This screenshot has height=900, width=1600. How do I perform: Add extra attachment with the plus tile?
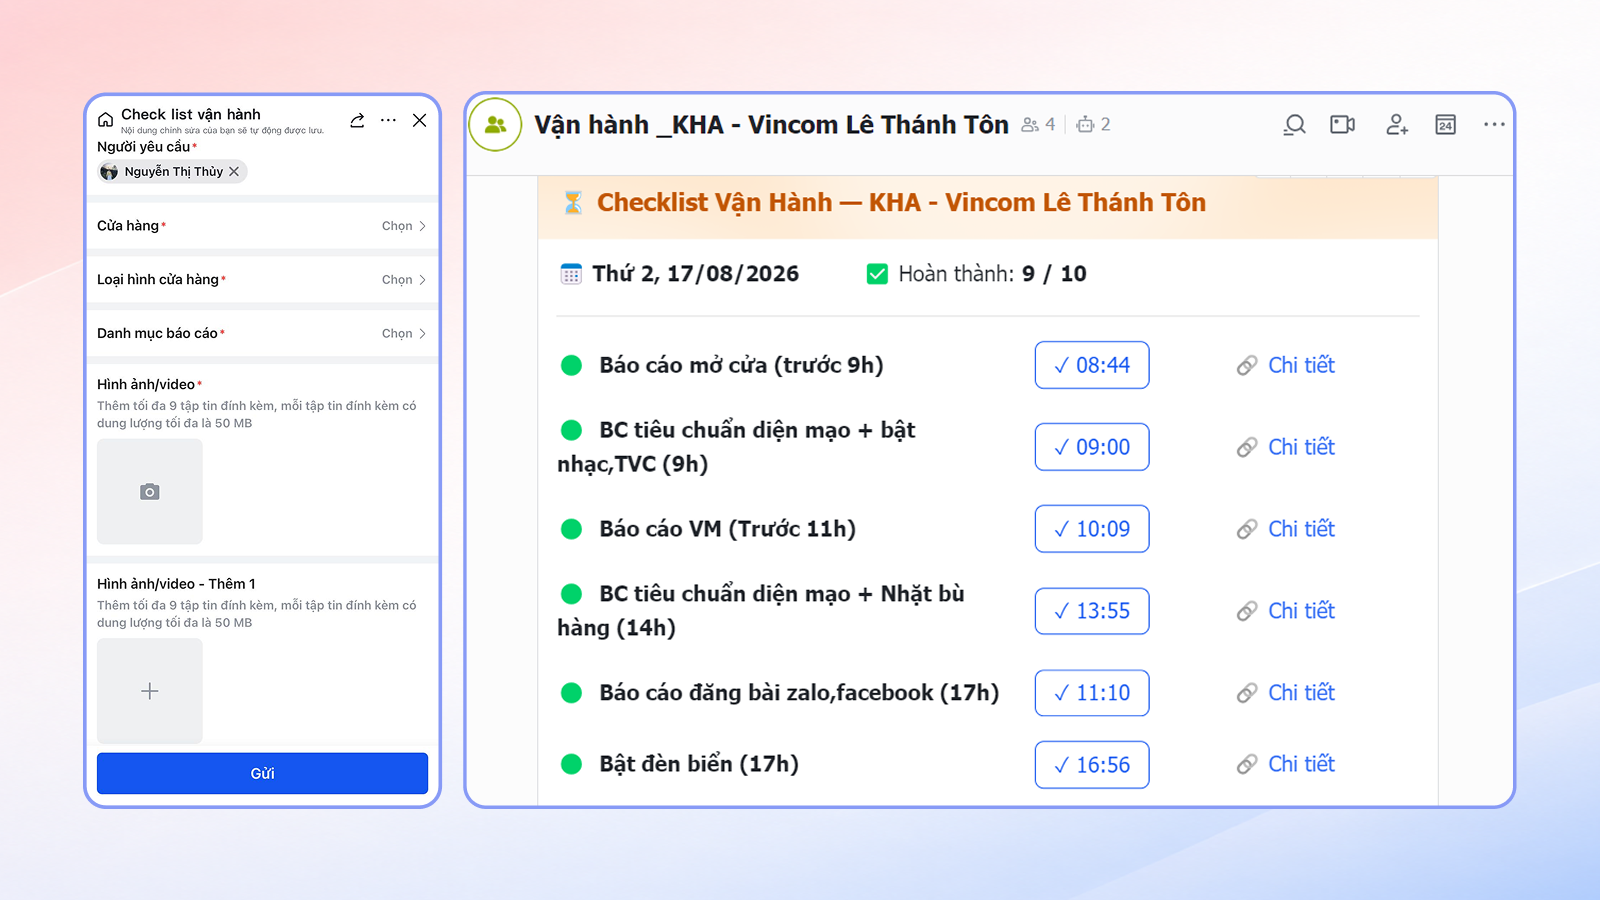click(150, 691)
